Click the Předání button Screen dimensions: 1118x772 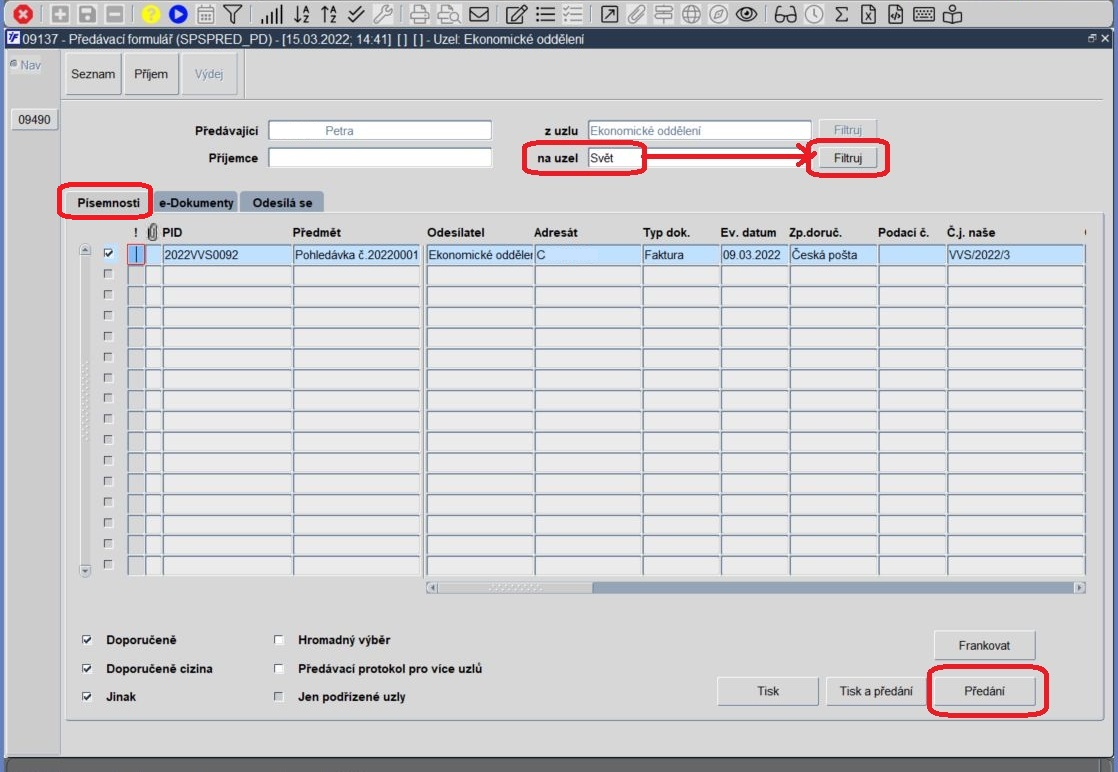coord(984,691)
